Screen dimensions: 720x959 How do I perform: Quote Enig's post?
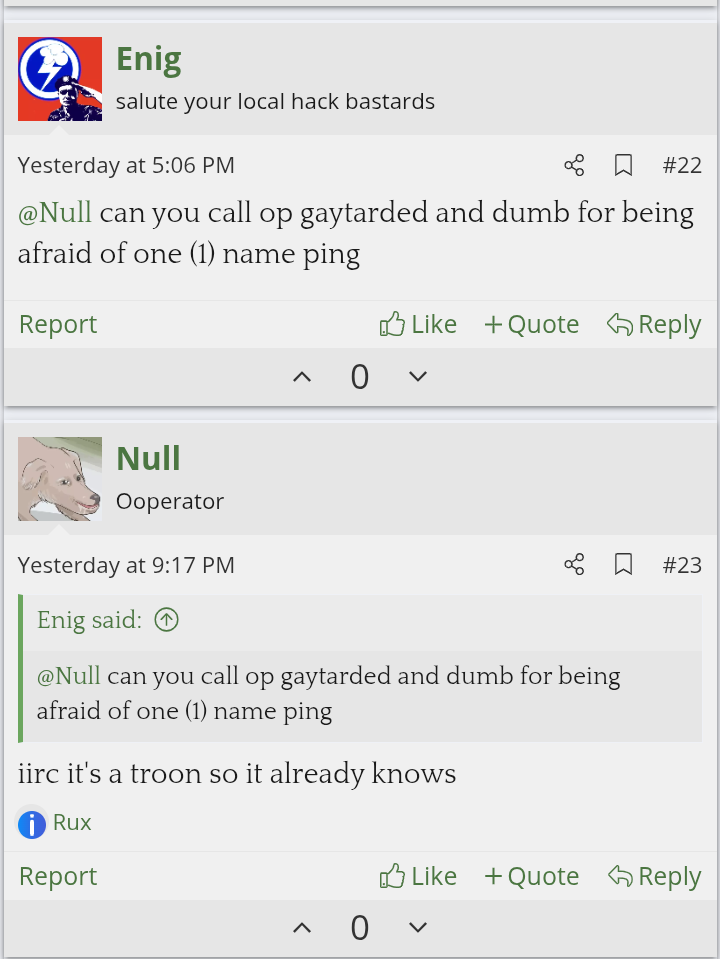coord(531,324)
